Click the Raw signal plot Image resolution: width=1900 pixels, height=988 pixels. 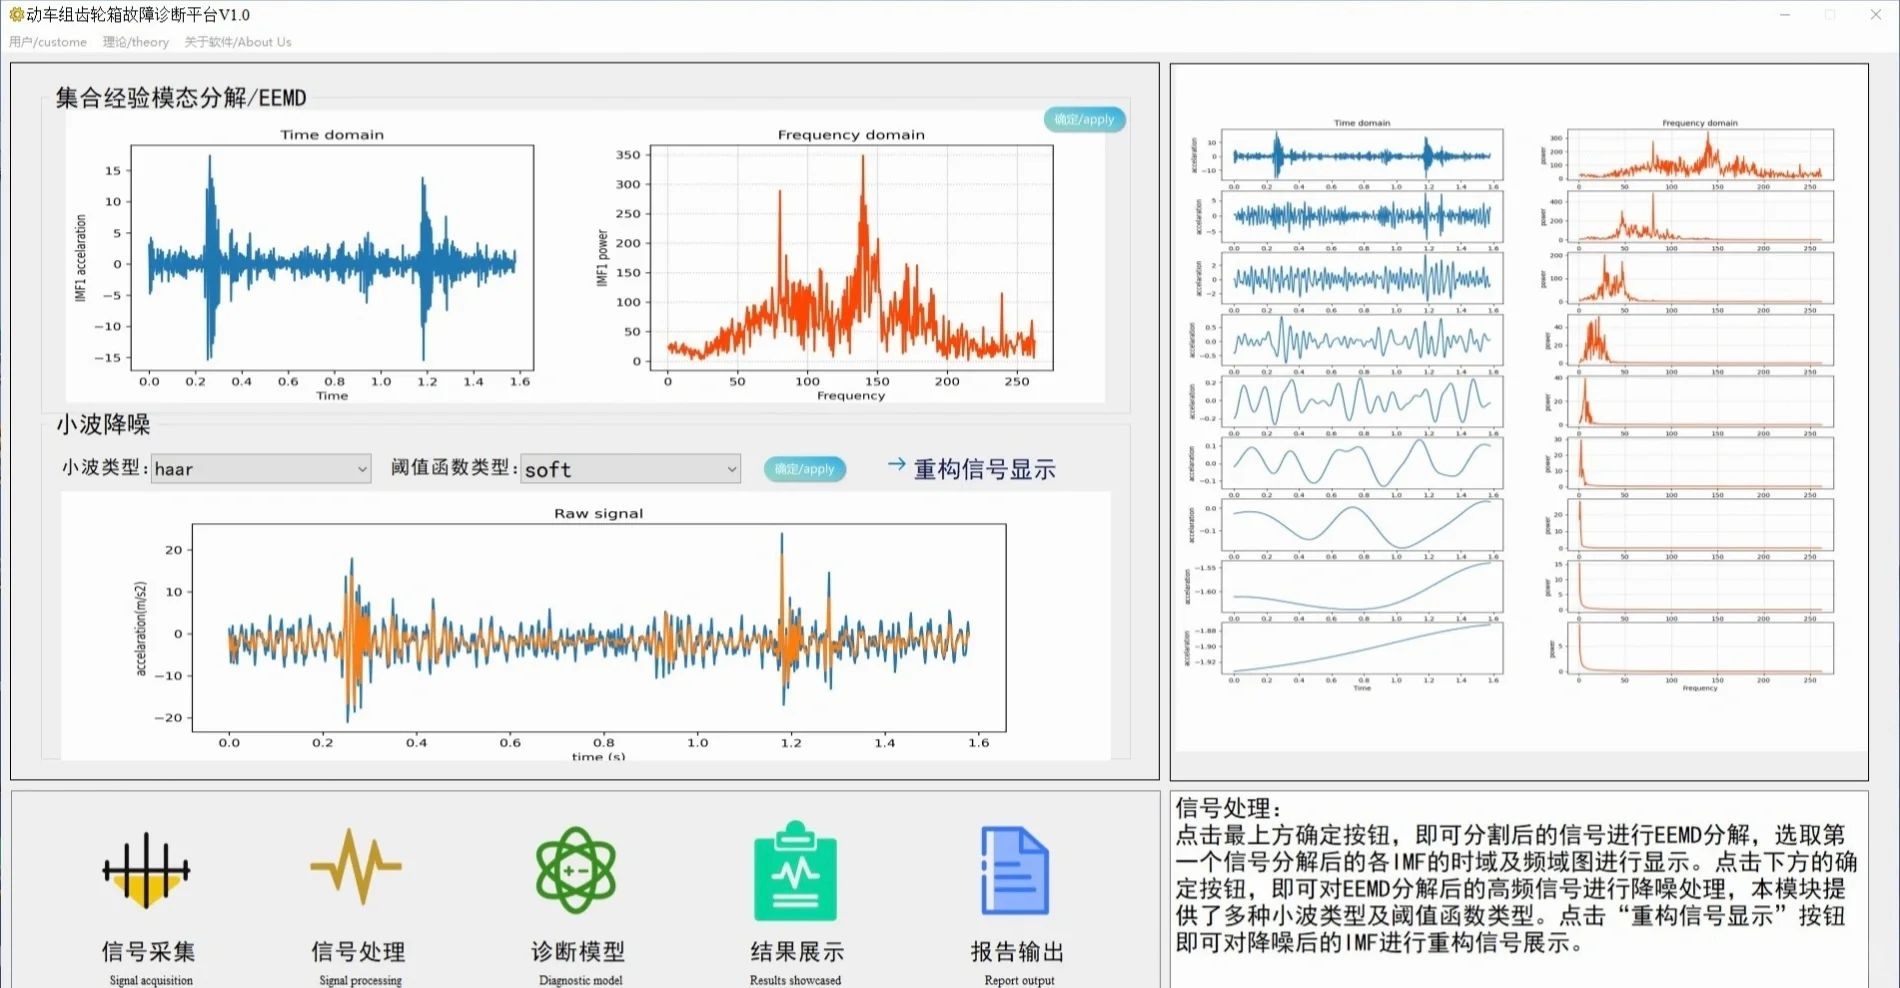600,630
